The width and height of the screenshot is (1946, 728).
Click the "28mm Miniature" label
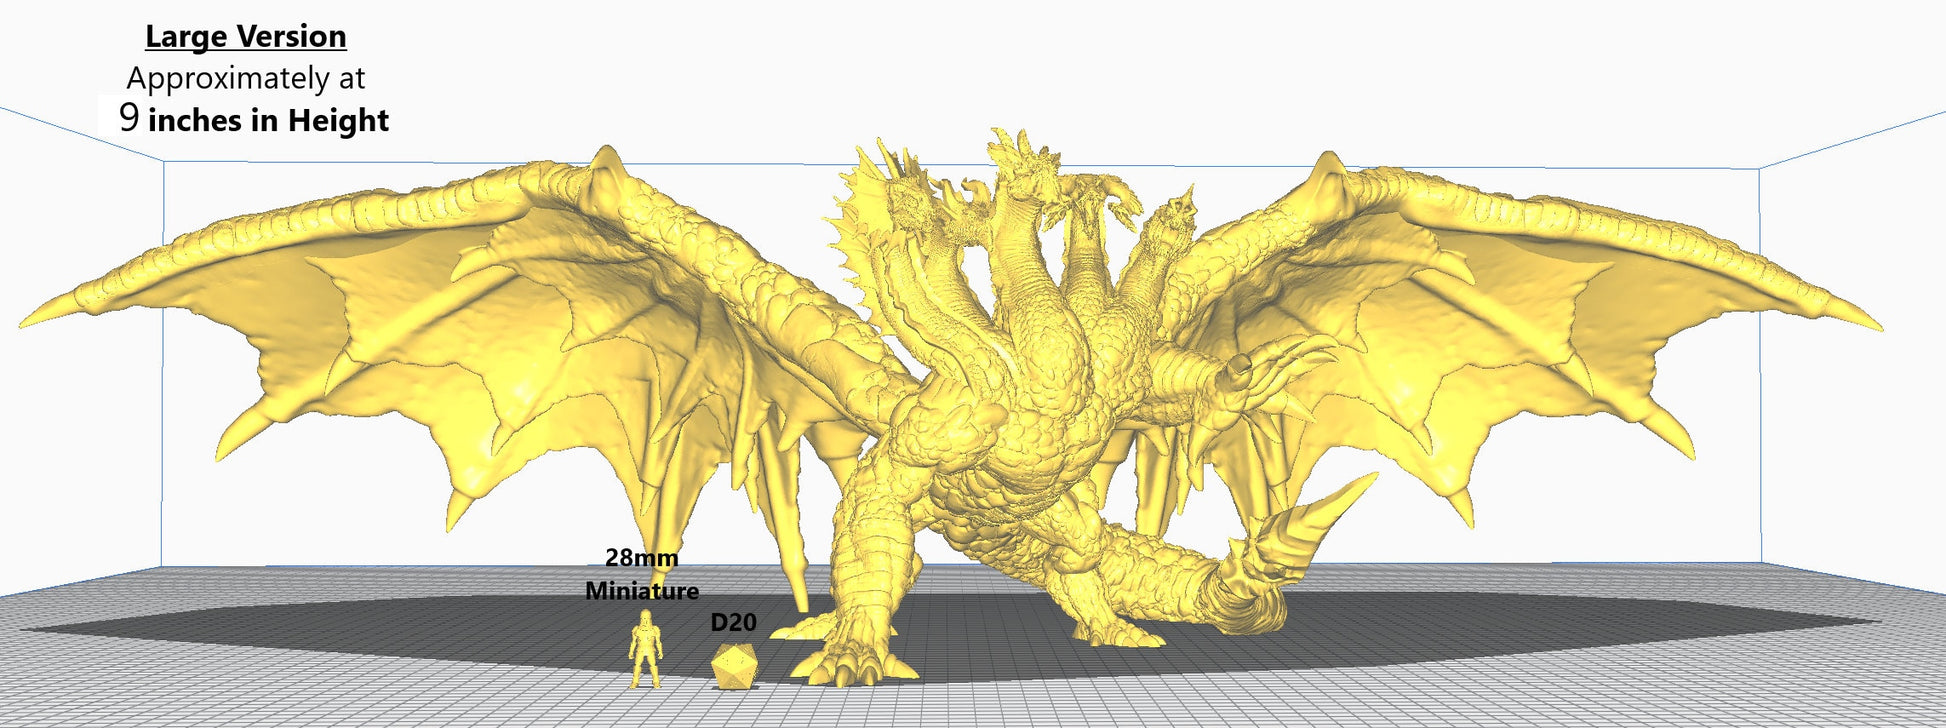(x=642, y=574)
